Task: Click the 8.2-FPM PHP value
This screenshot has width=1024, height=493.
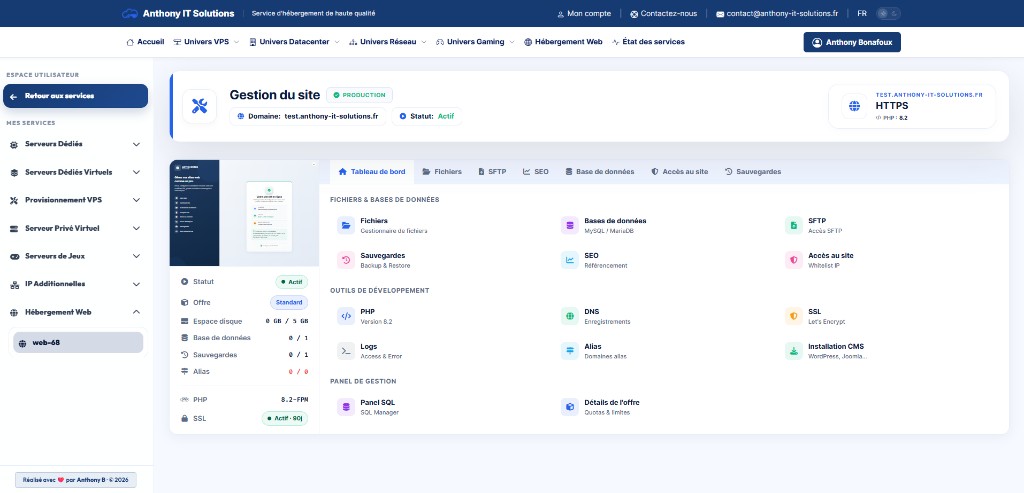Action: point(295,400)
